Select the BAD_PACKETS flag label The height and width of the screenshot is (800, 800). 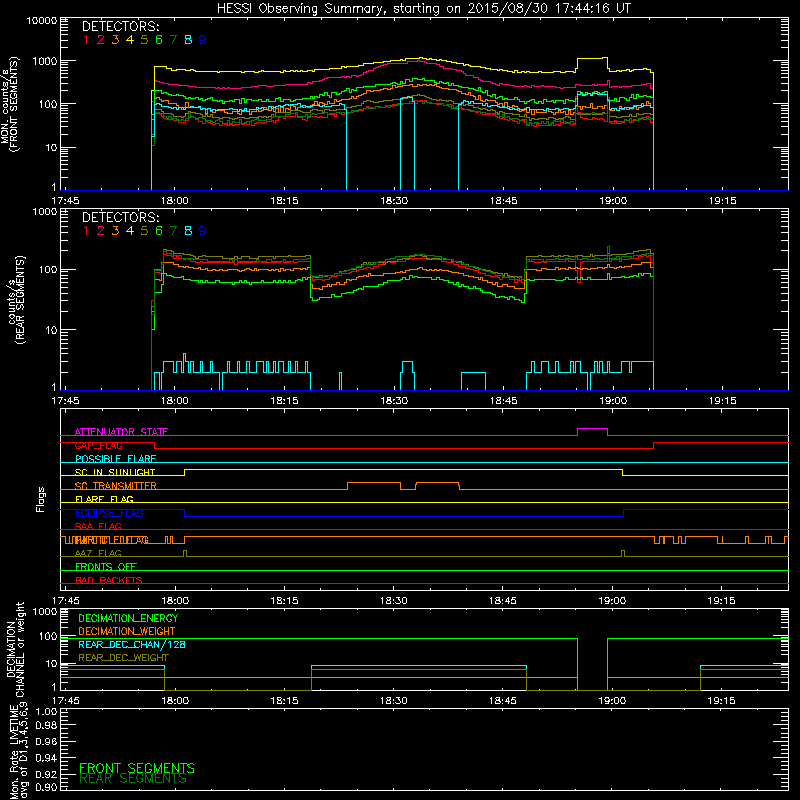tap(109, 580)
